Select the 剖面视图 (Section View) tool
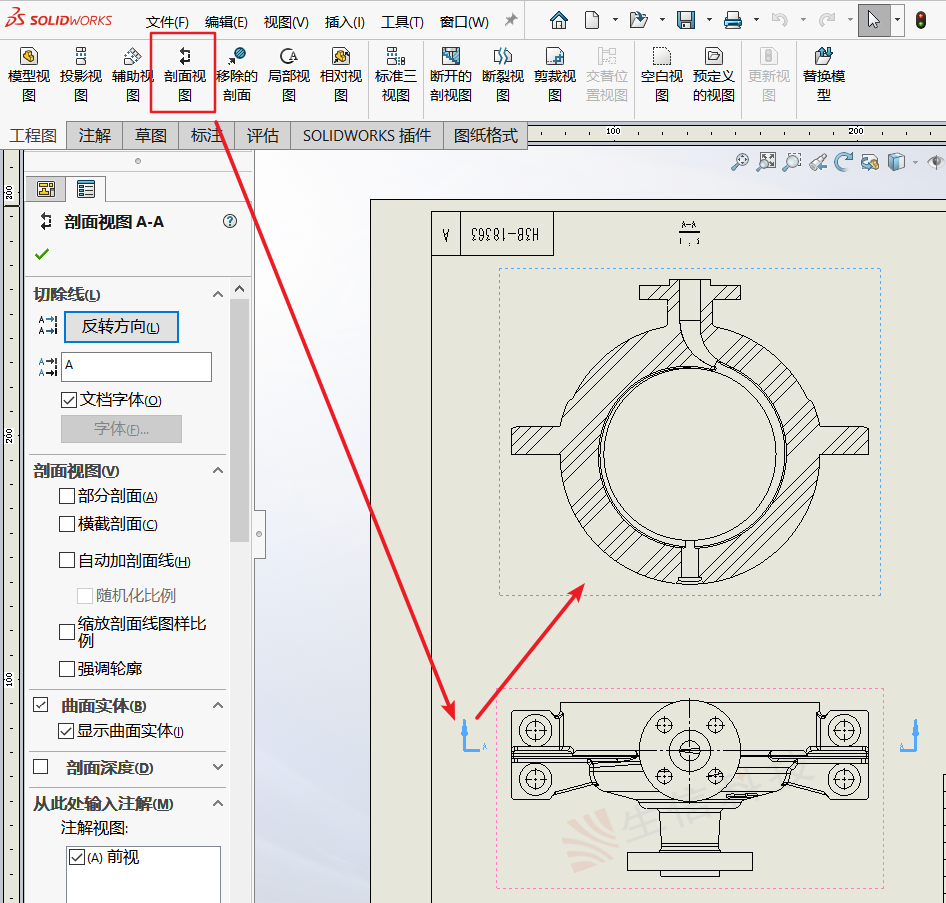This screenshot has height=903, width=946. (185, 75)
